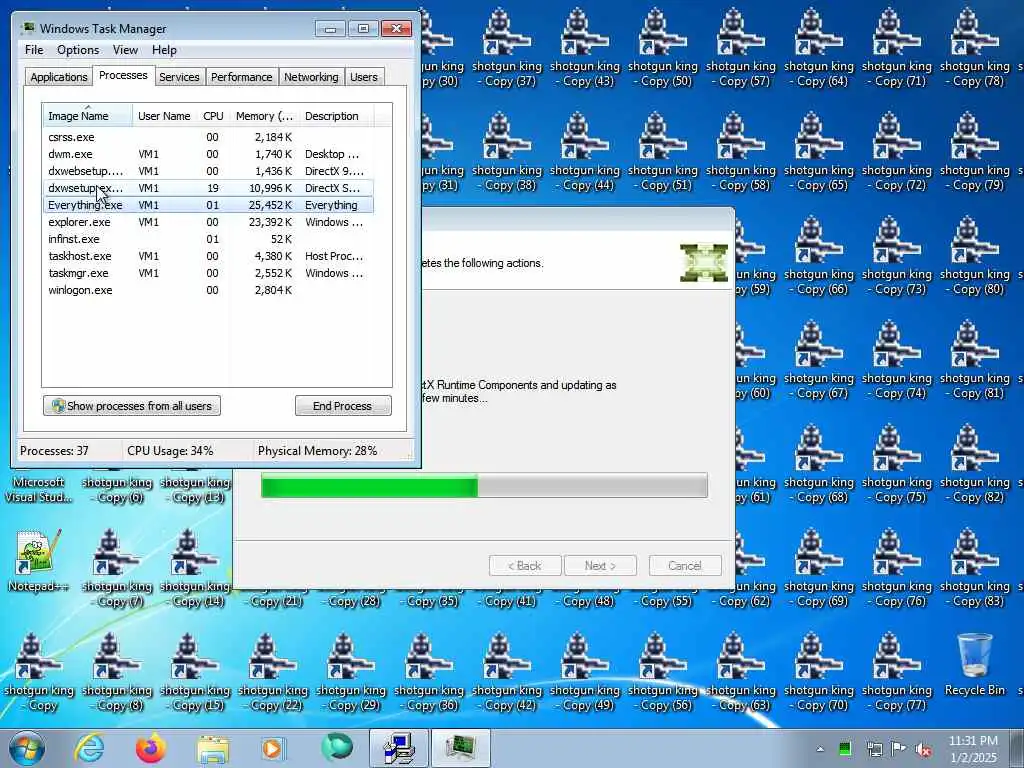Click the DirectX setup progress bar
This screenshot has height=768, width=1024.
[x=484, y=485]
